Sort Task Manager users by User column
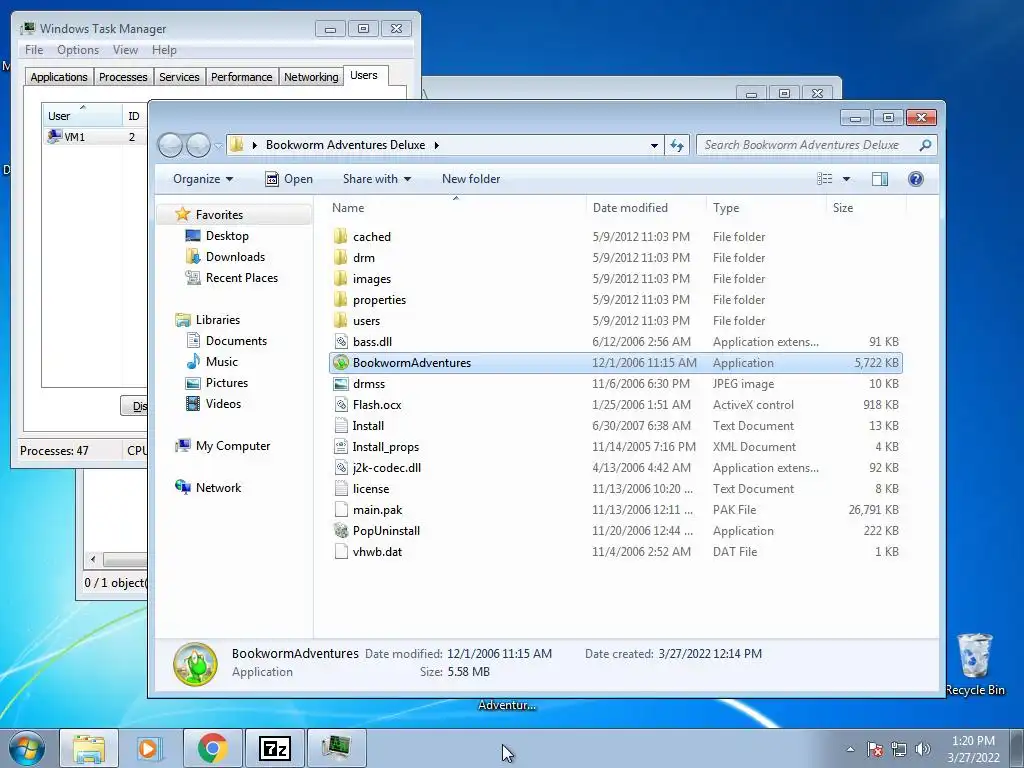The width and height of the screenshot is (1024, 768). 82,116
